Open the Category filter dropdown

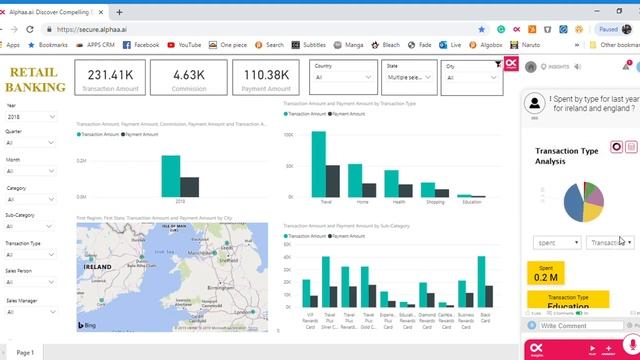click(31, 200)
